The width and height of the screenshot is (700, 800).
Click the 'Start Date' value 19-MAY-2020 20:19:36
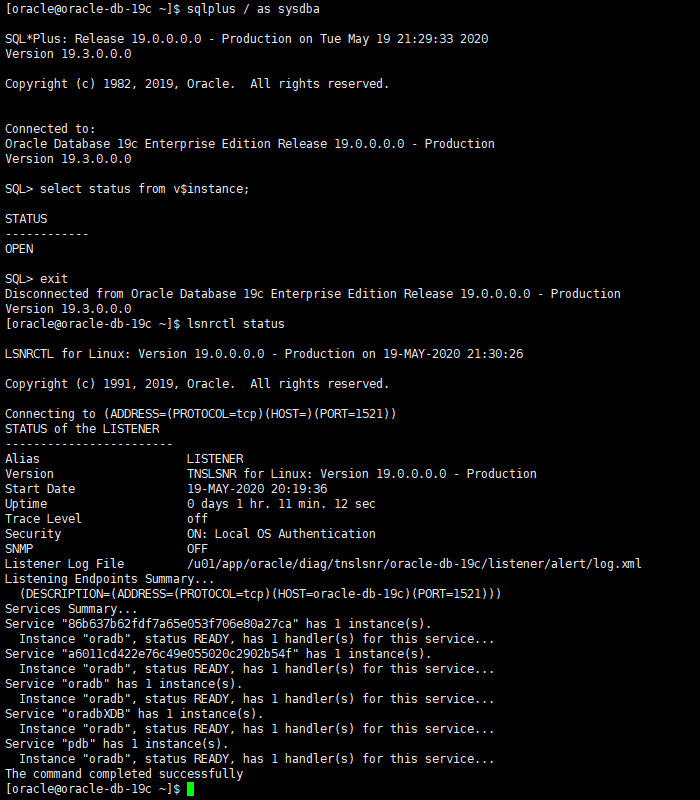(257, 489)
